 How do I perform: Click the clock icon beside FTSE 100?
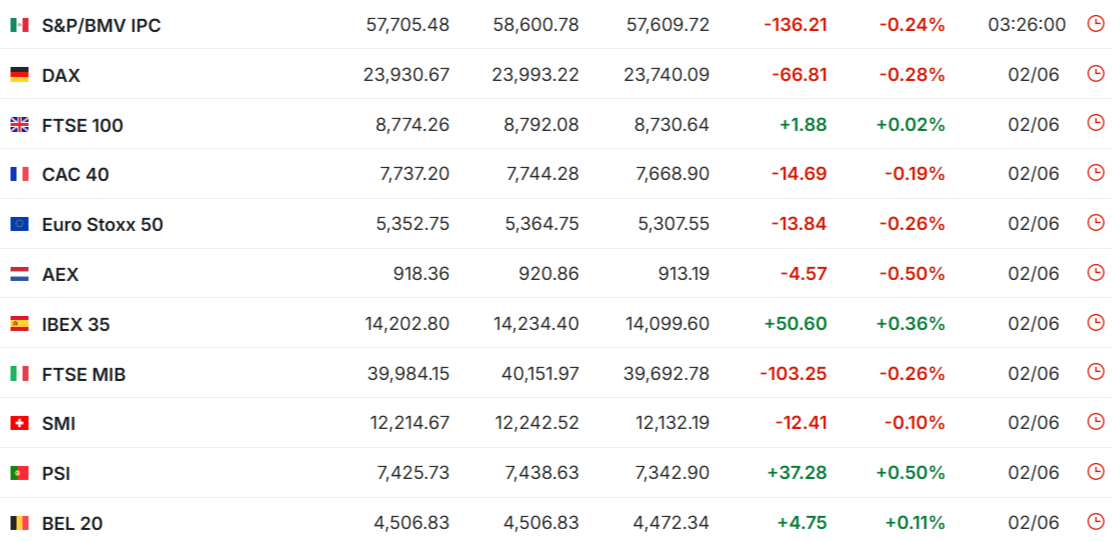(1096, 123)
